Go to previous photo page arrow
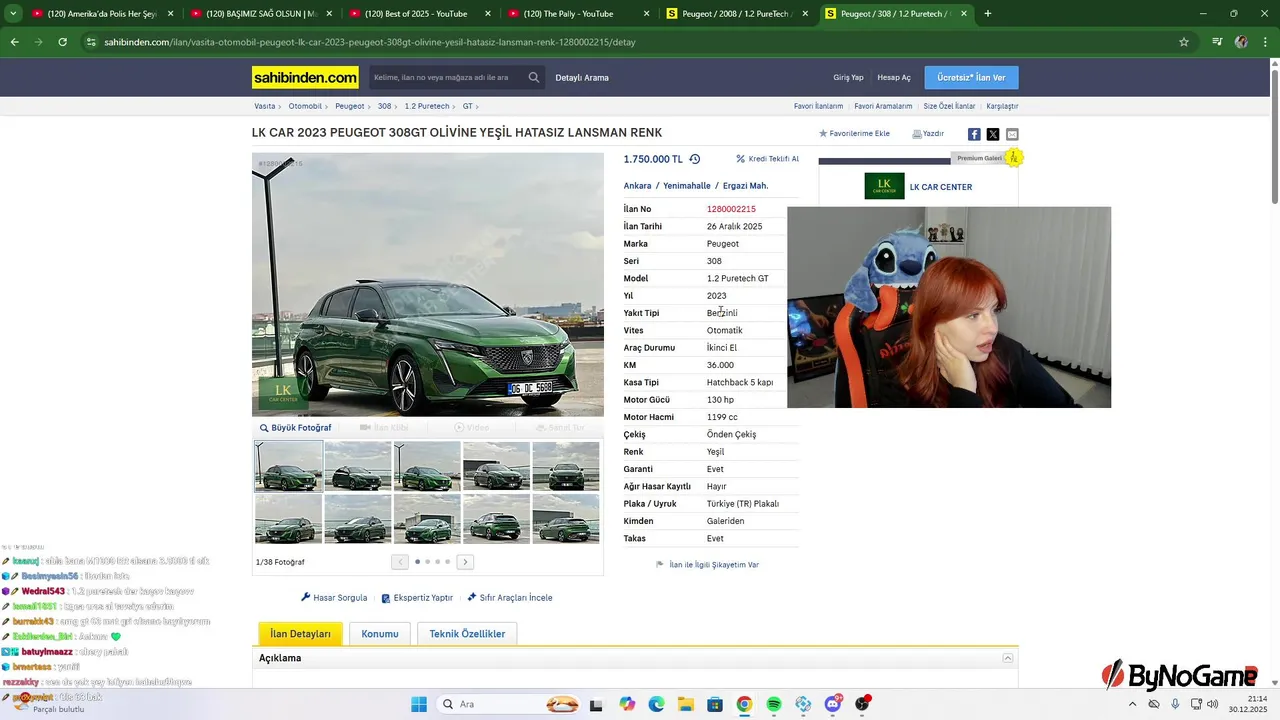Viewport: 1280px width, 720px height. coord(400,562)
